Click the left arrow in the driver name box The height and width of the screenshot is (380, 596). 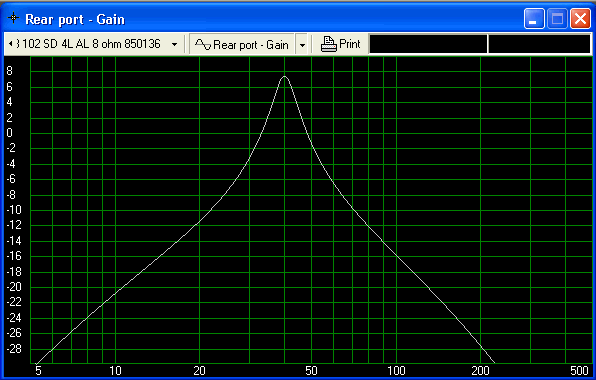click(x=11, y=44)
